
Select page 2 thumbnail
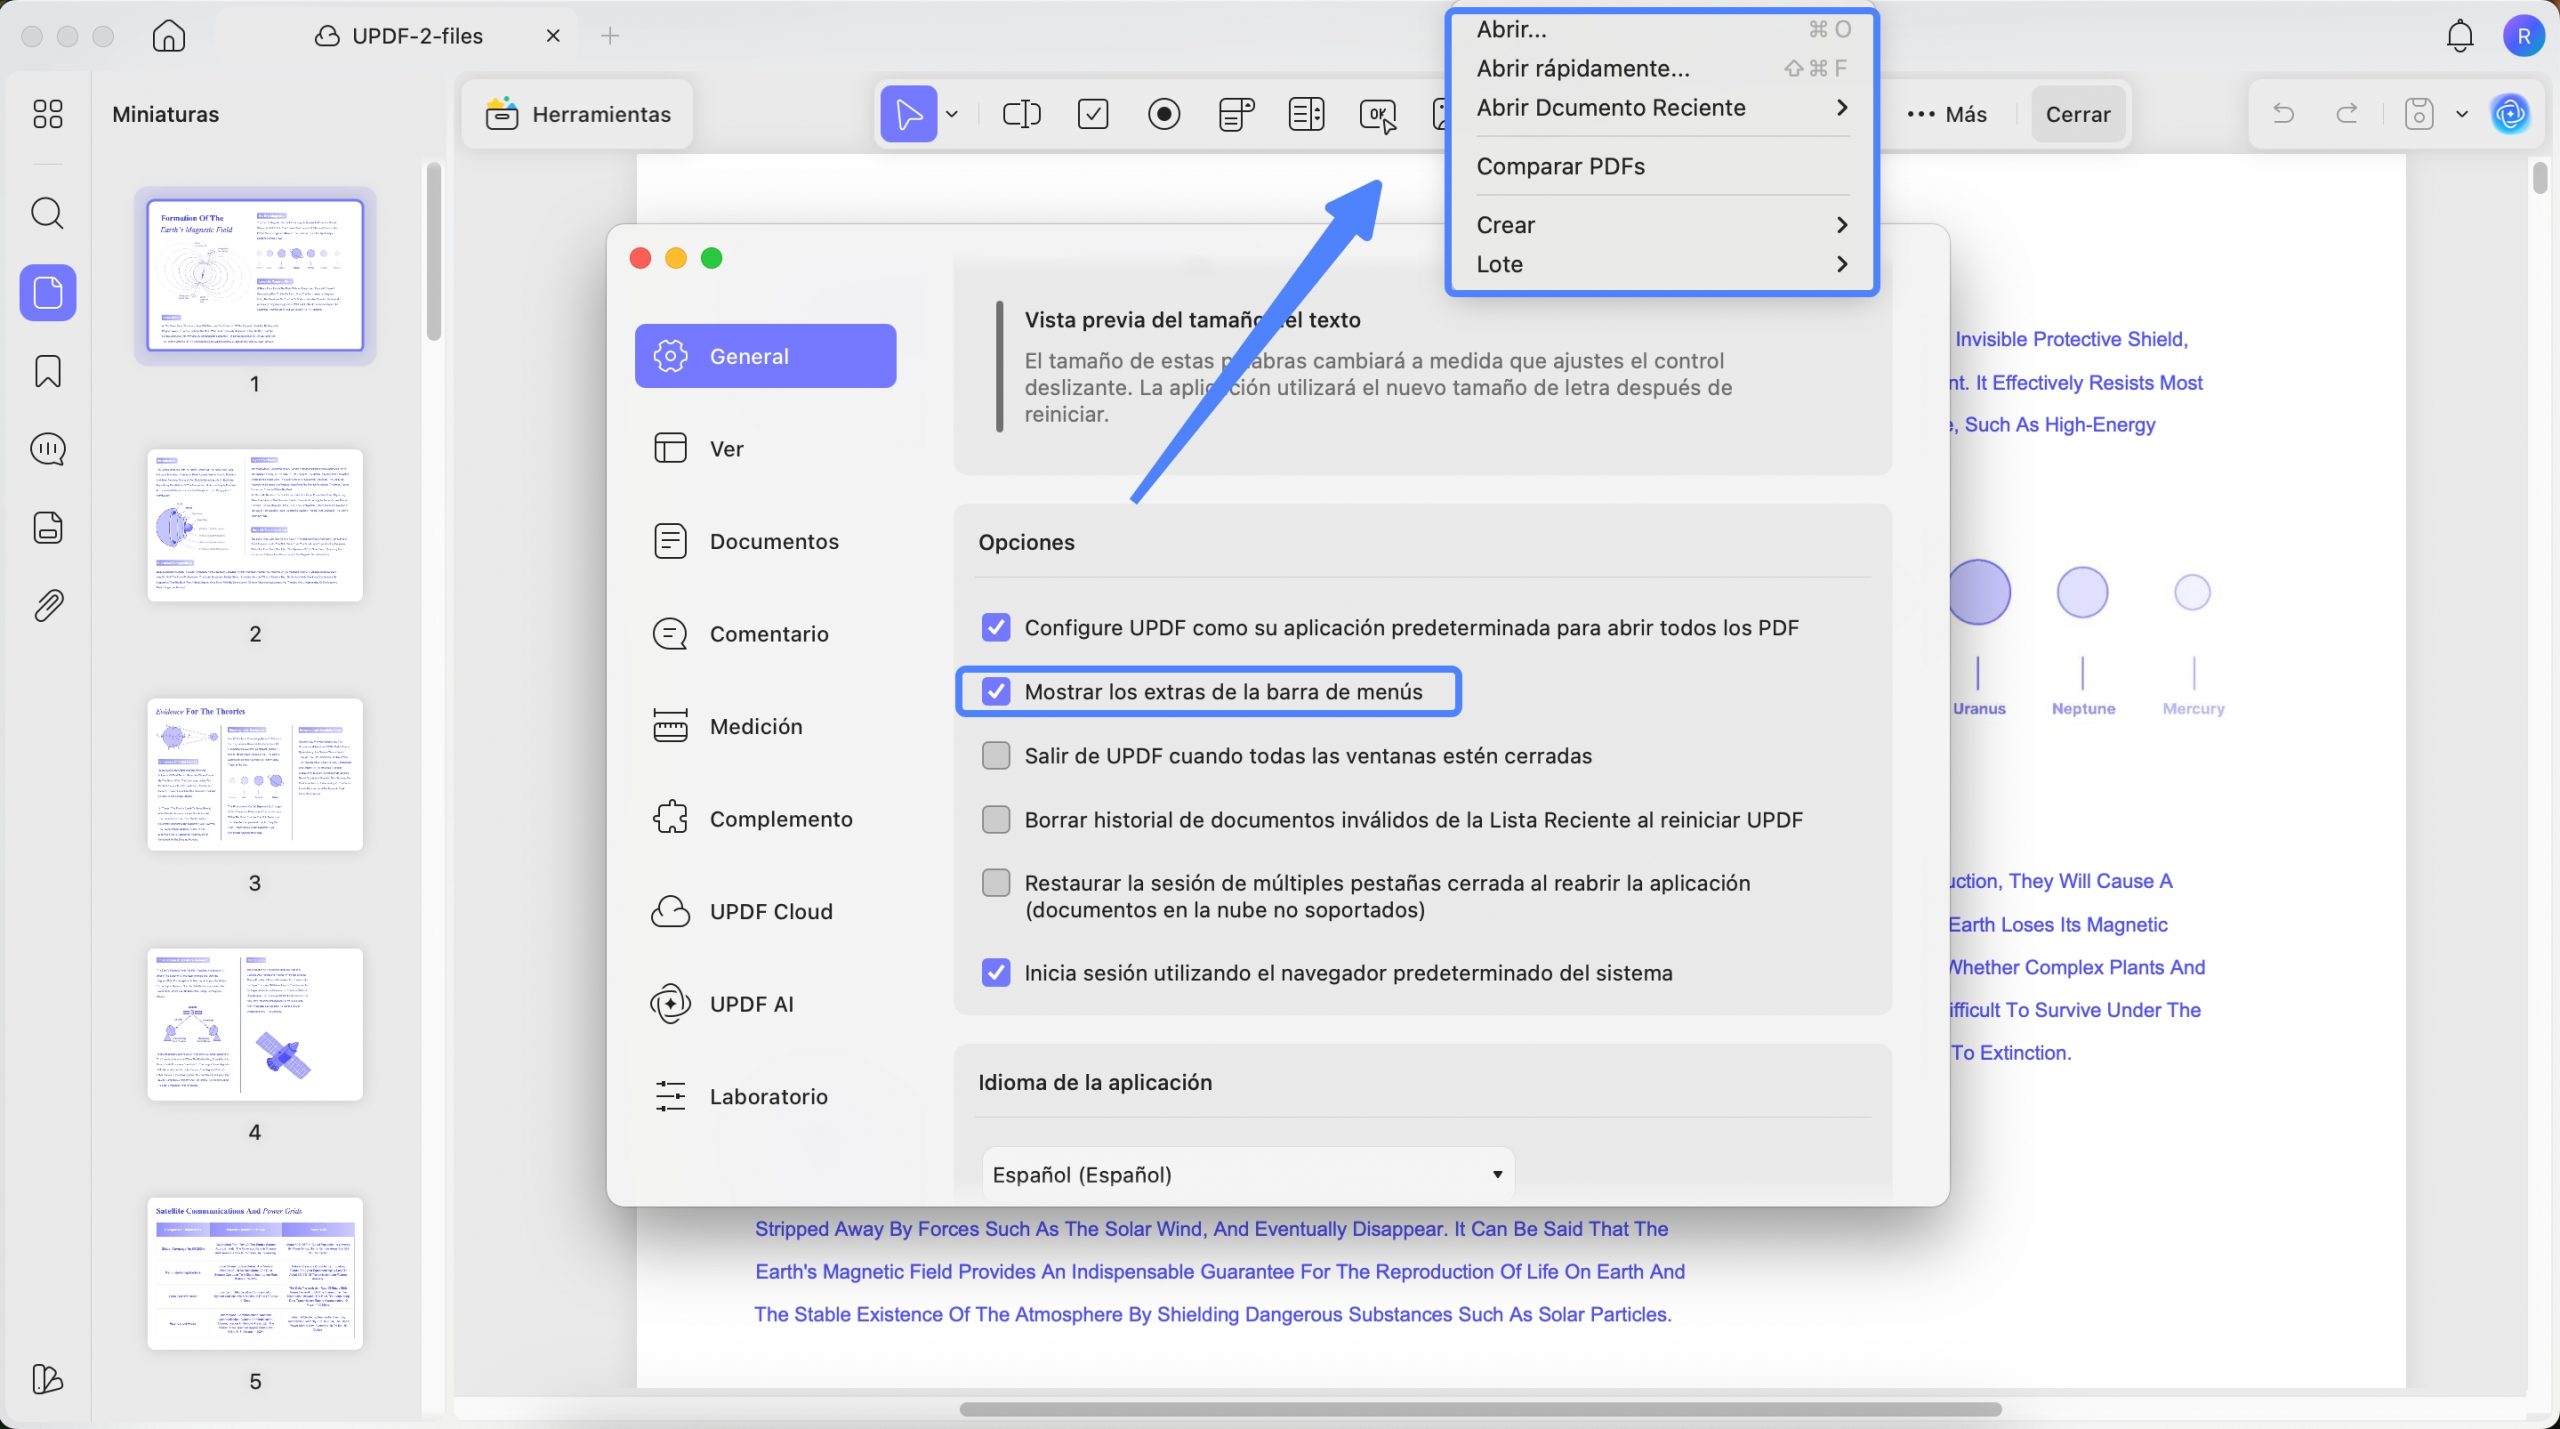[255, 525]
